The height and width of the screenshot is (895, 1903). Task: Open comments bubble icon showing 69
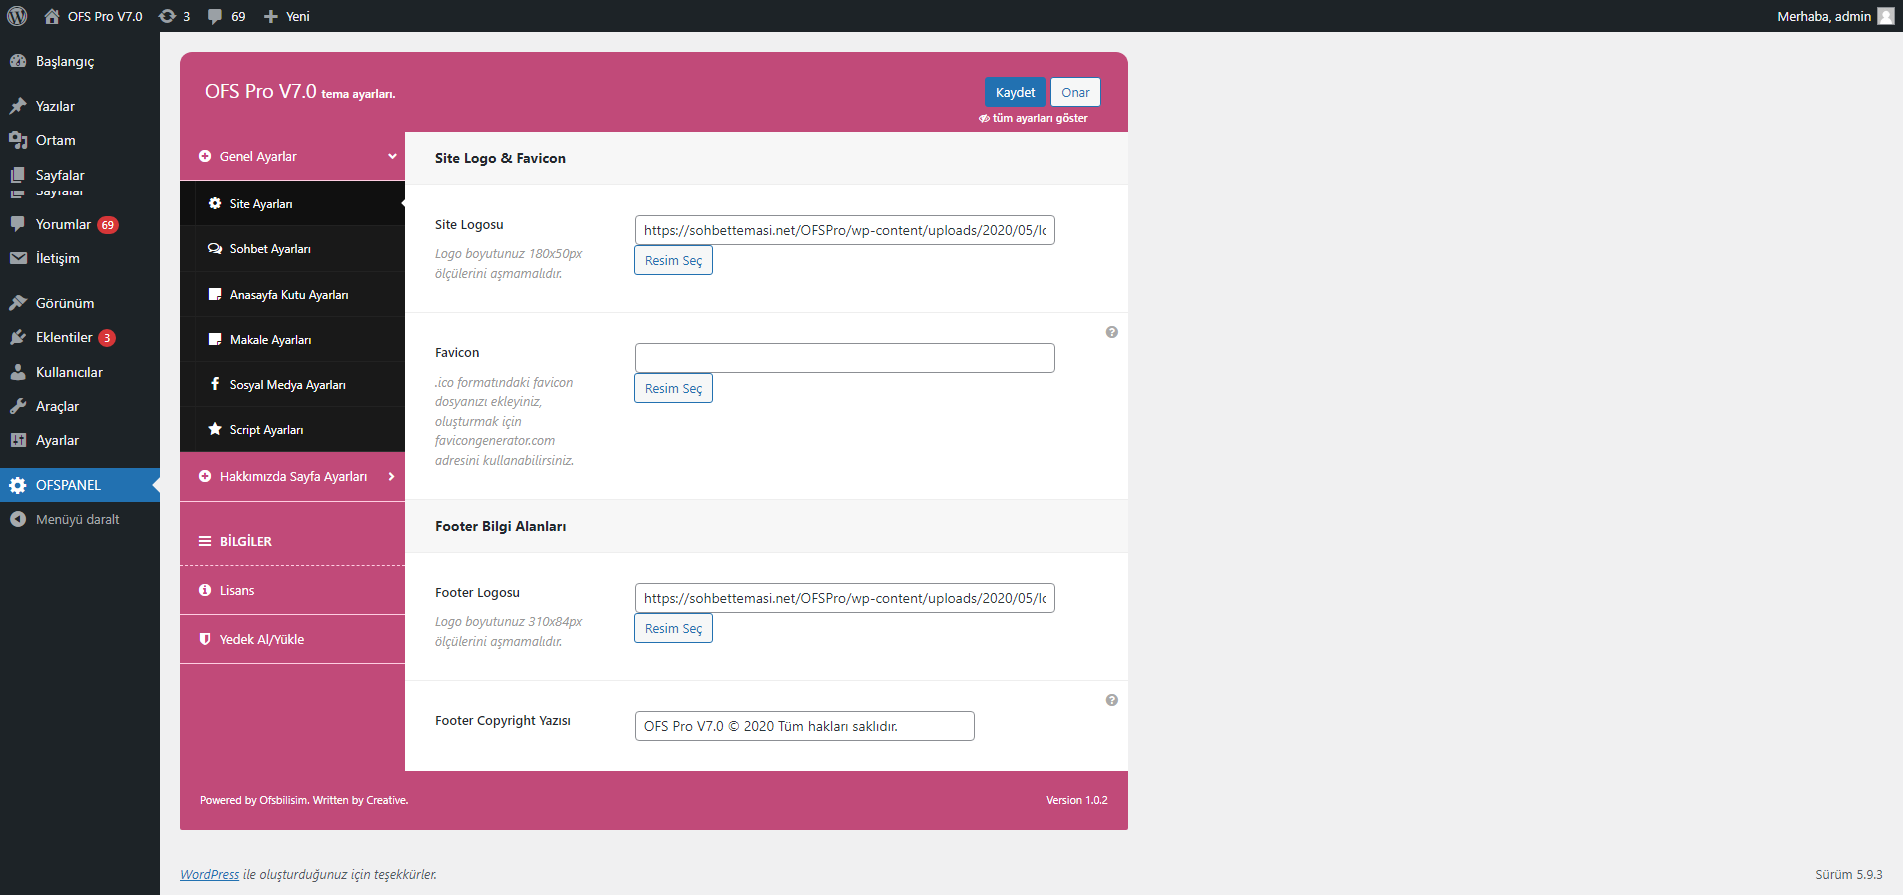[215, 16]
